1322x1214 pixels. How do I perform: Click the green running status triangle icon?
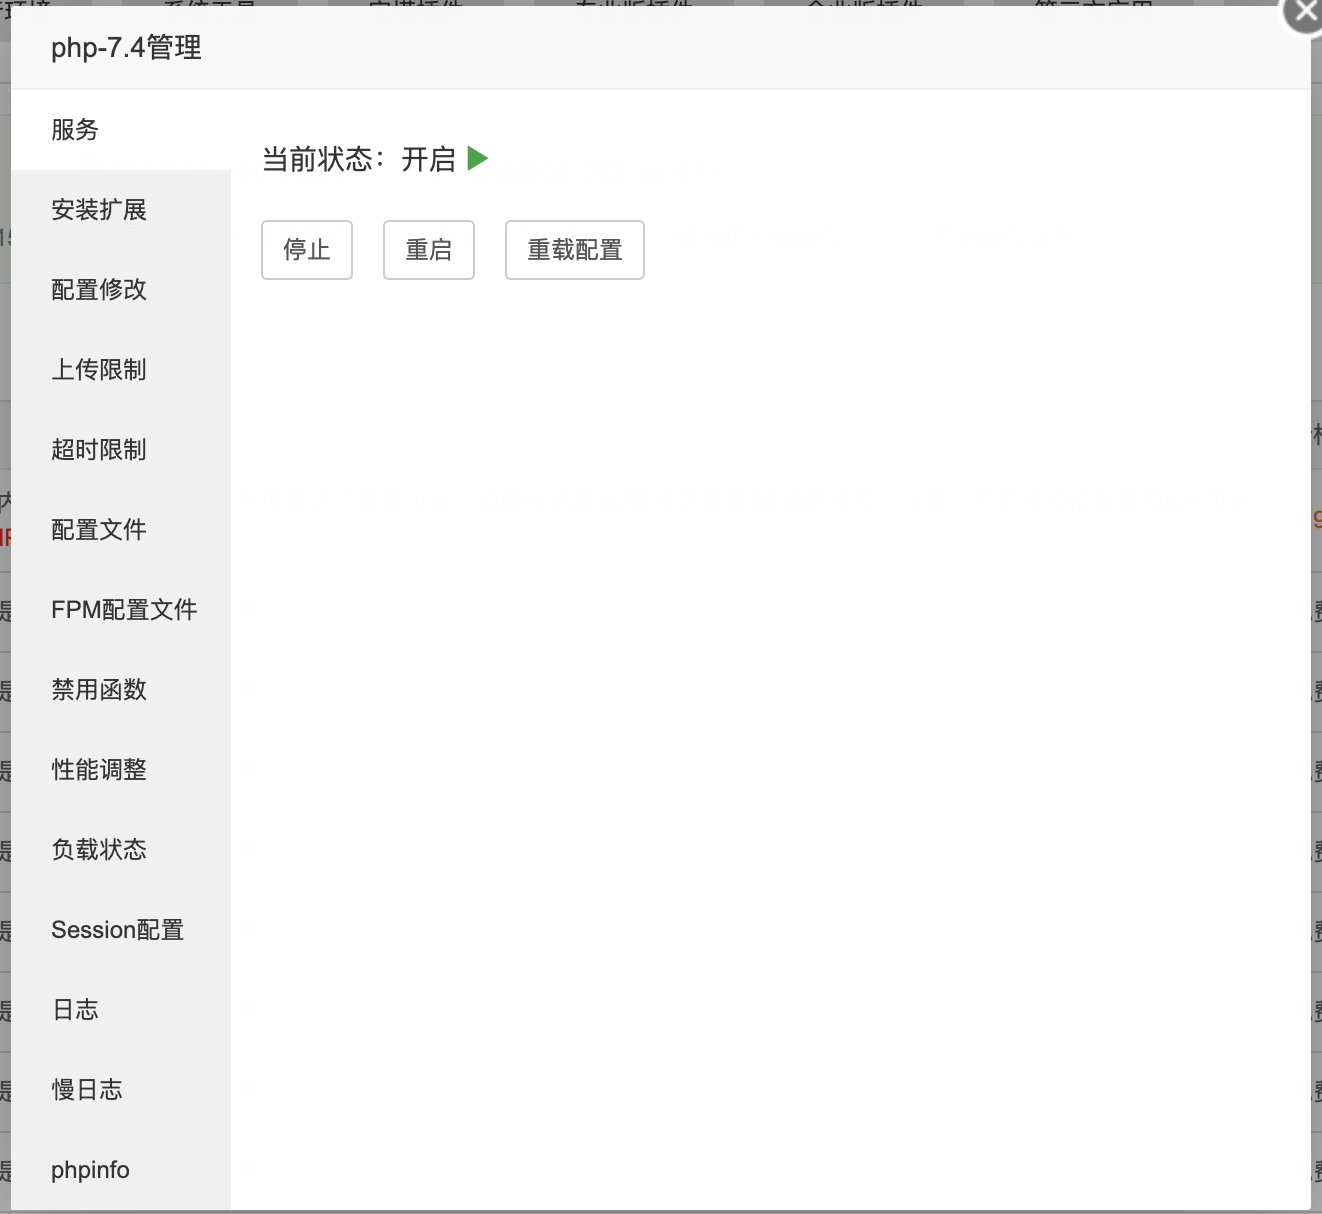478,159
